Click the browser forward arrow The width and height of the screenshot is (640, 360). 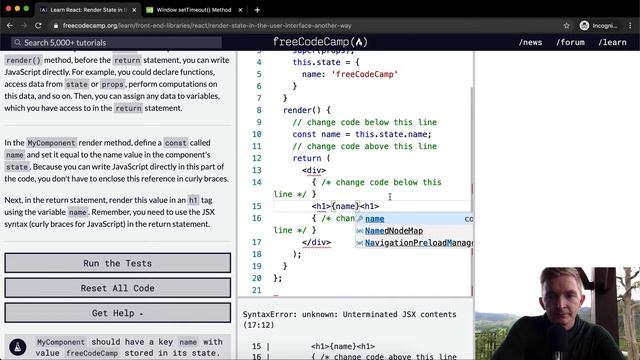(24, 25)
